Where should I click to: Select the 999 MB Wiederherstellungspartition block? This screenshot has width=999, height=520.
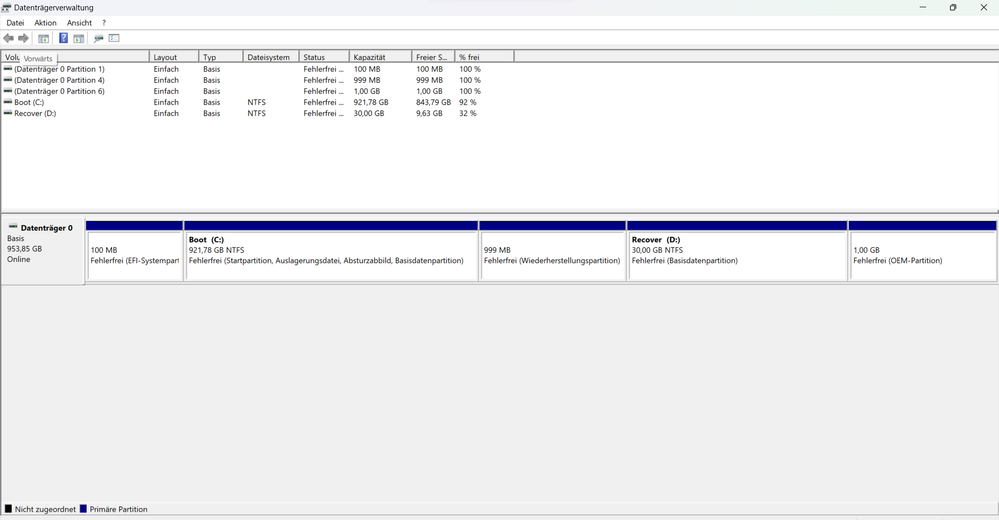[x=552, y=256]
